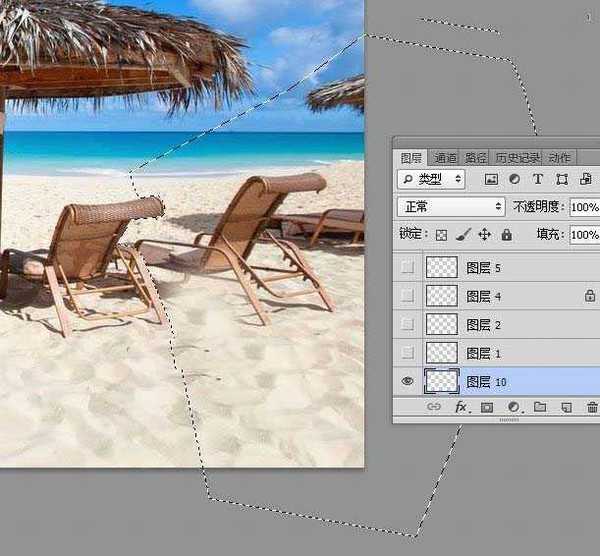Select the 图层 4 thumbnail
Image resolution: width=600 pixels, height=556 pixels.
(x=442, y=296)
